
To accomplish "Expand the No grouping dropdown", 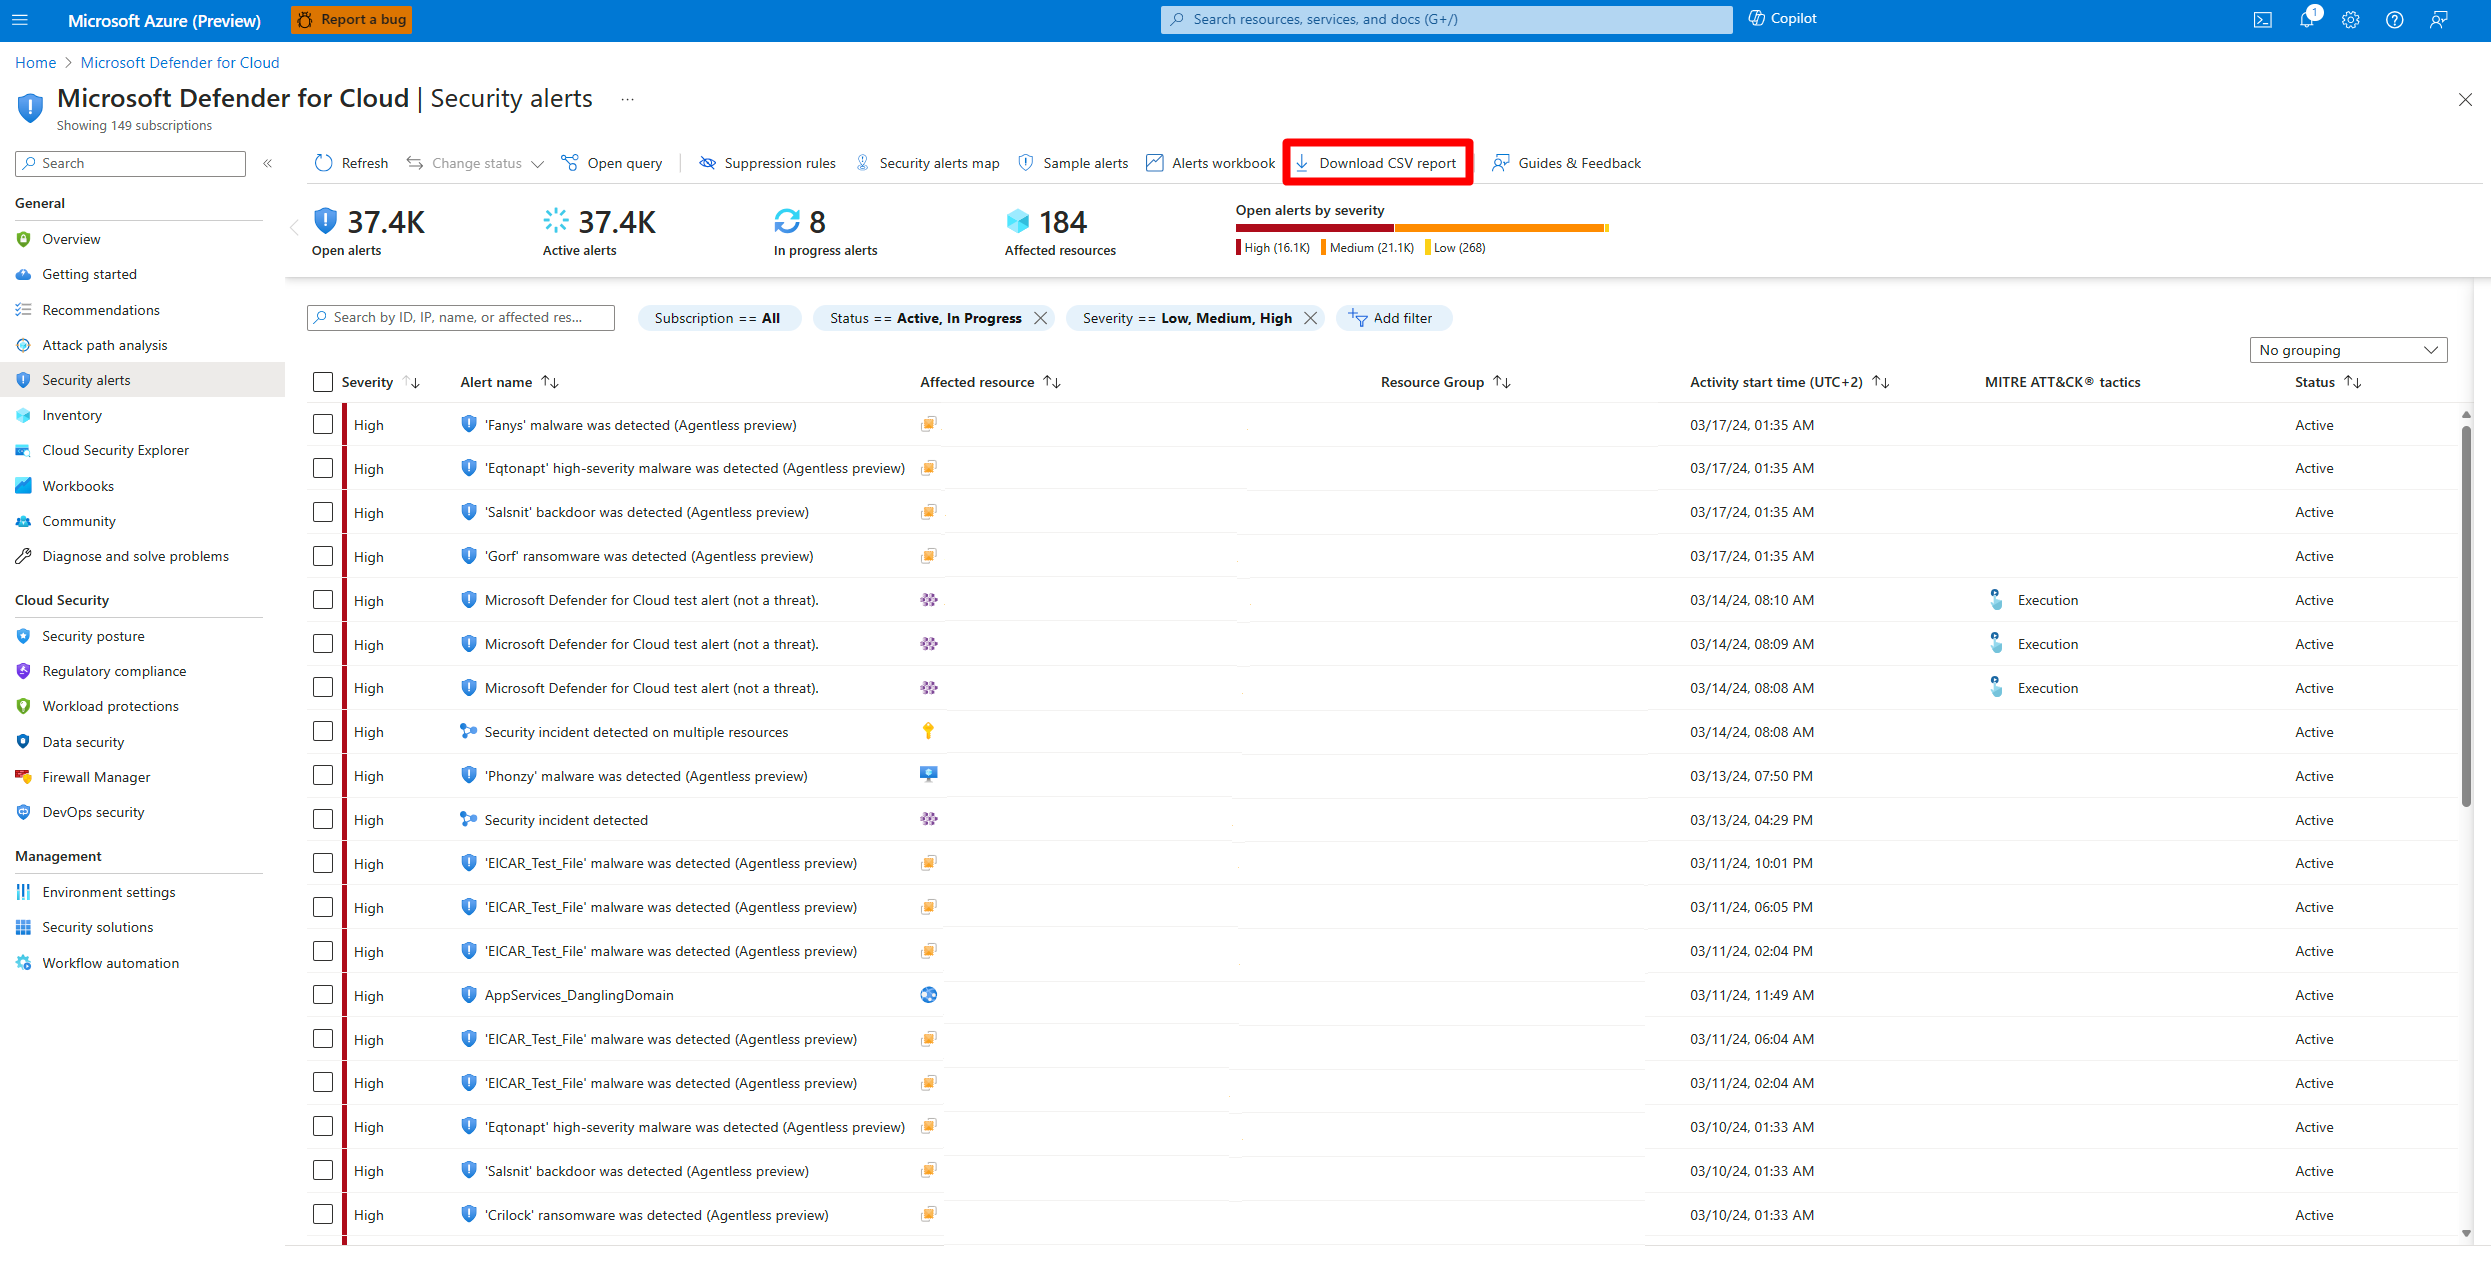I will coord(2347,350).
